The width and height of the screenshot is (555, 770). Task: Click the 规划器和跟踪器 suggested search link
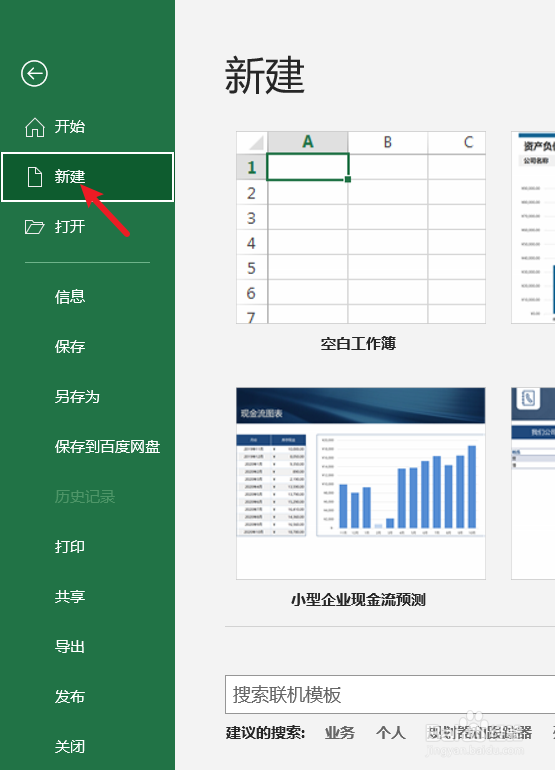coord(479,733)
